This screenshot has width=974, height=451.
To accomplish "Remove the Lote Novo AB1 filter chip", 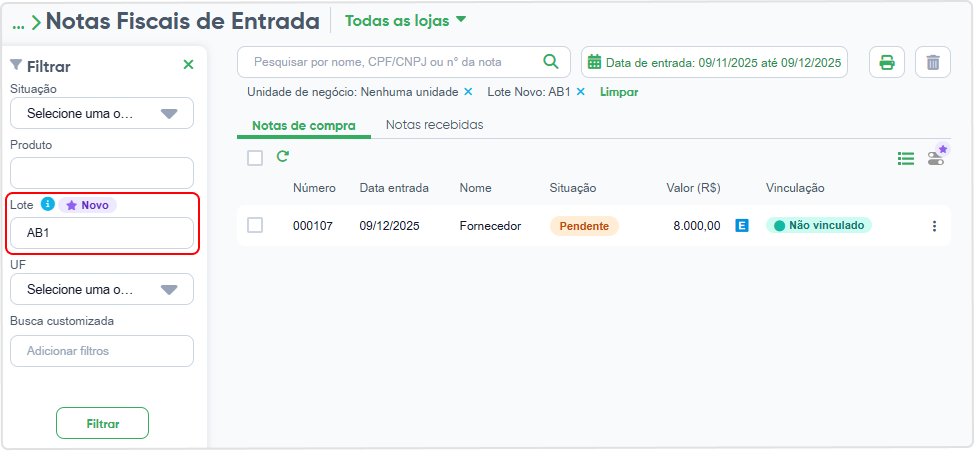I will coord(581,92).
